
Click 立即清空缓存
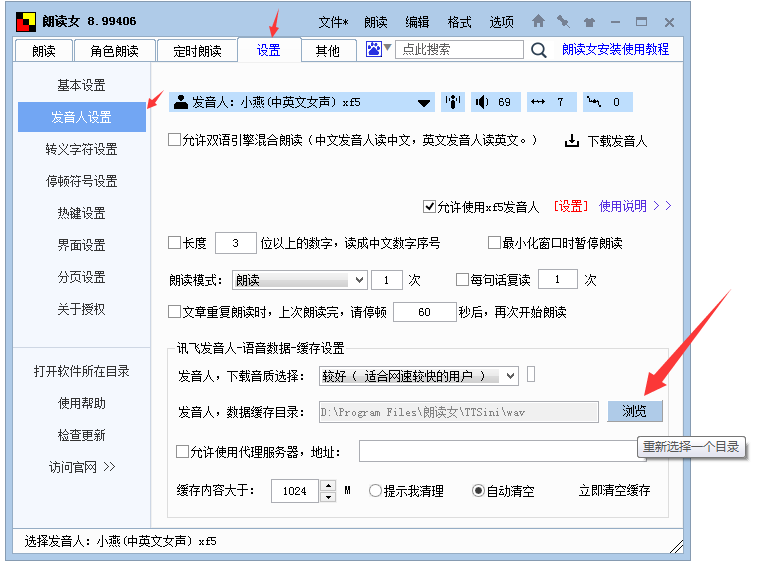[614, 490]
